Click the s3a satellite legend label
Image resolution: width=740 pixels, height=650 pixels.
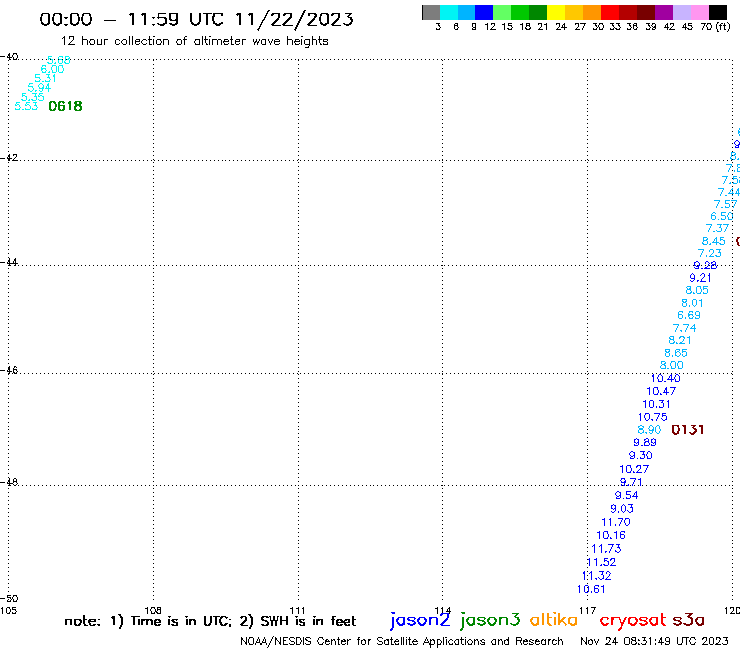[688, 620]
